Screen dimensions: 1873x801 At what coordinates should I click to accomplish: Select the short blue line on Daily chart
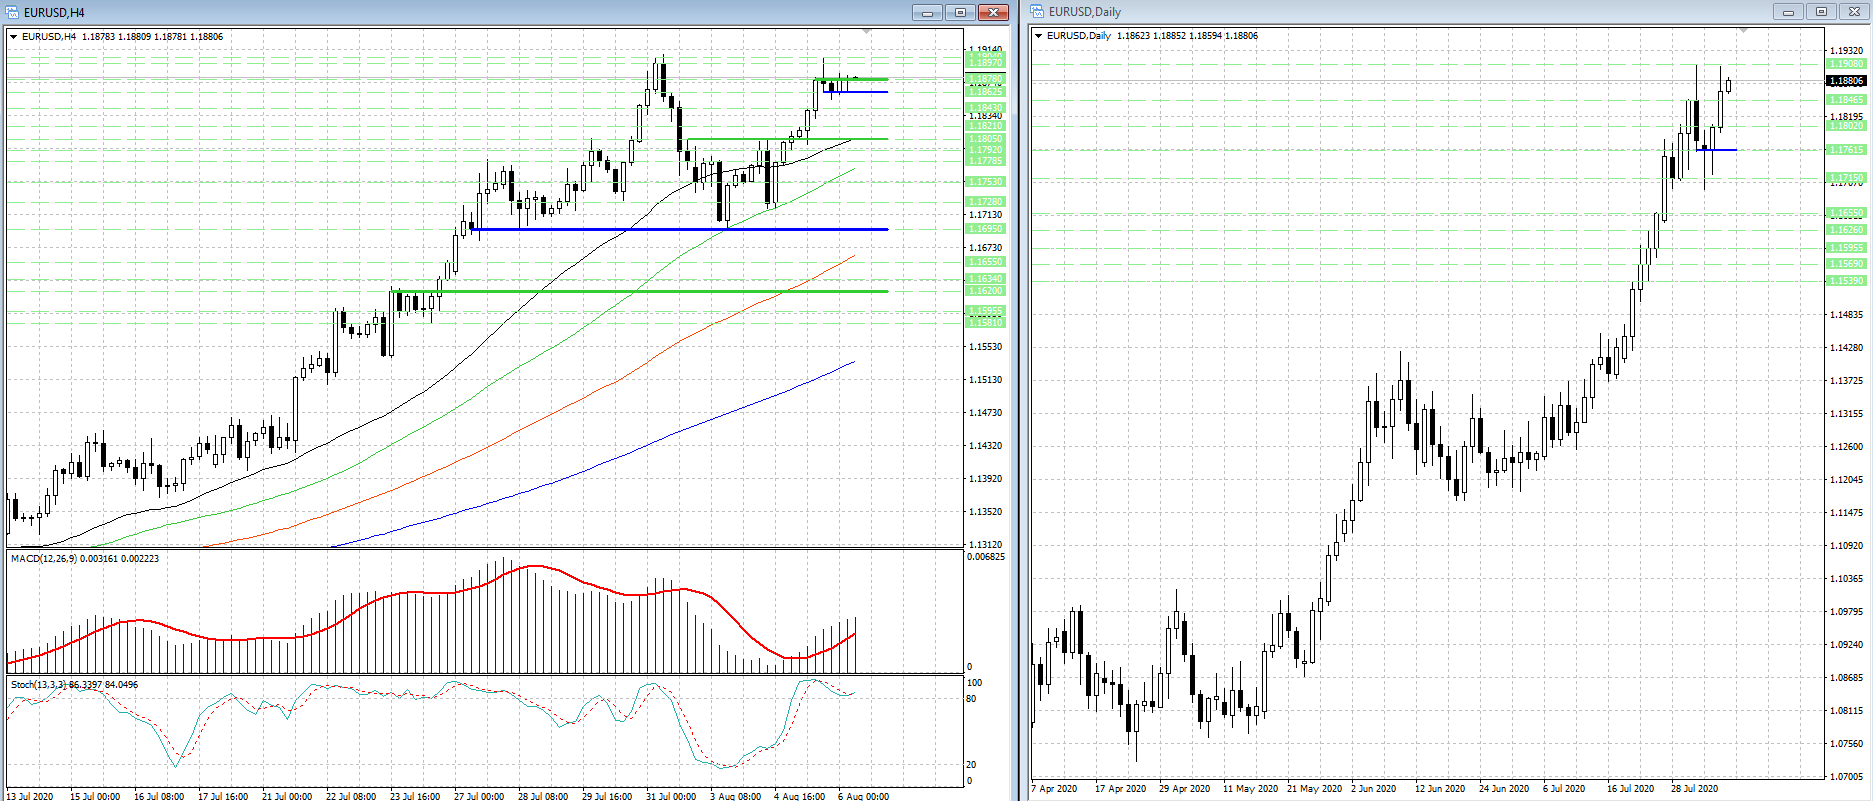click(1718, 150)
